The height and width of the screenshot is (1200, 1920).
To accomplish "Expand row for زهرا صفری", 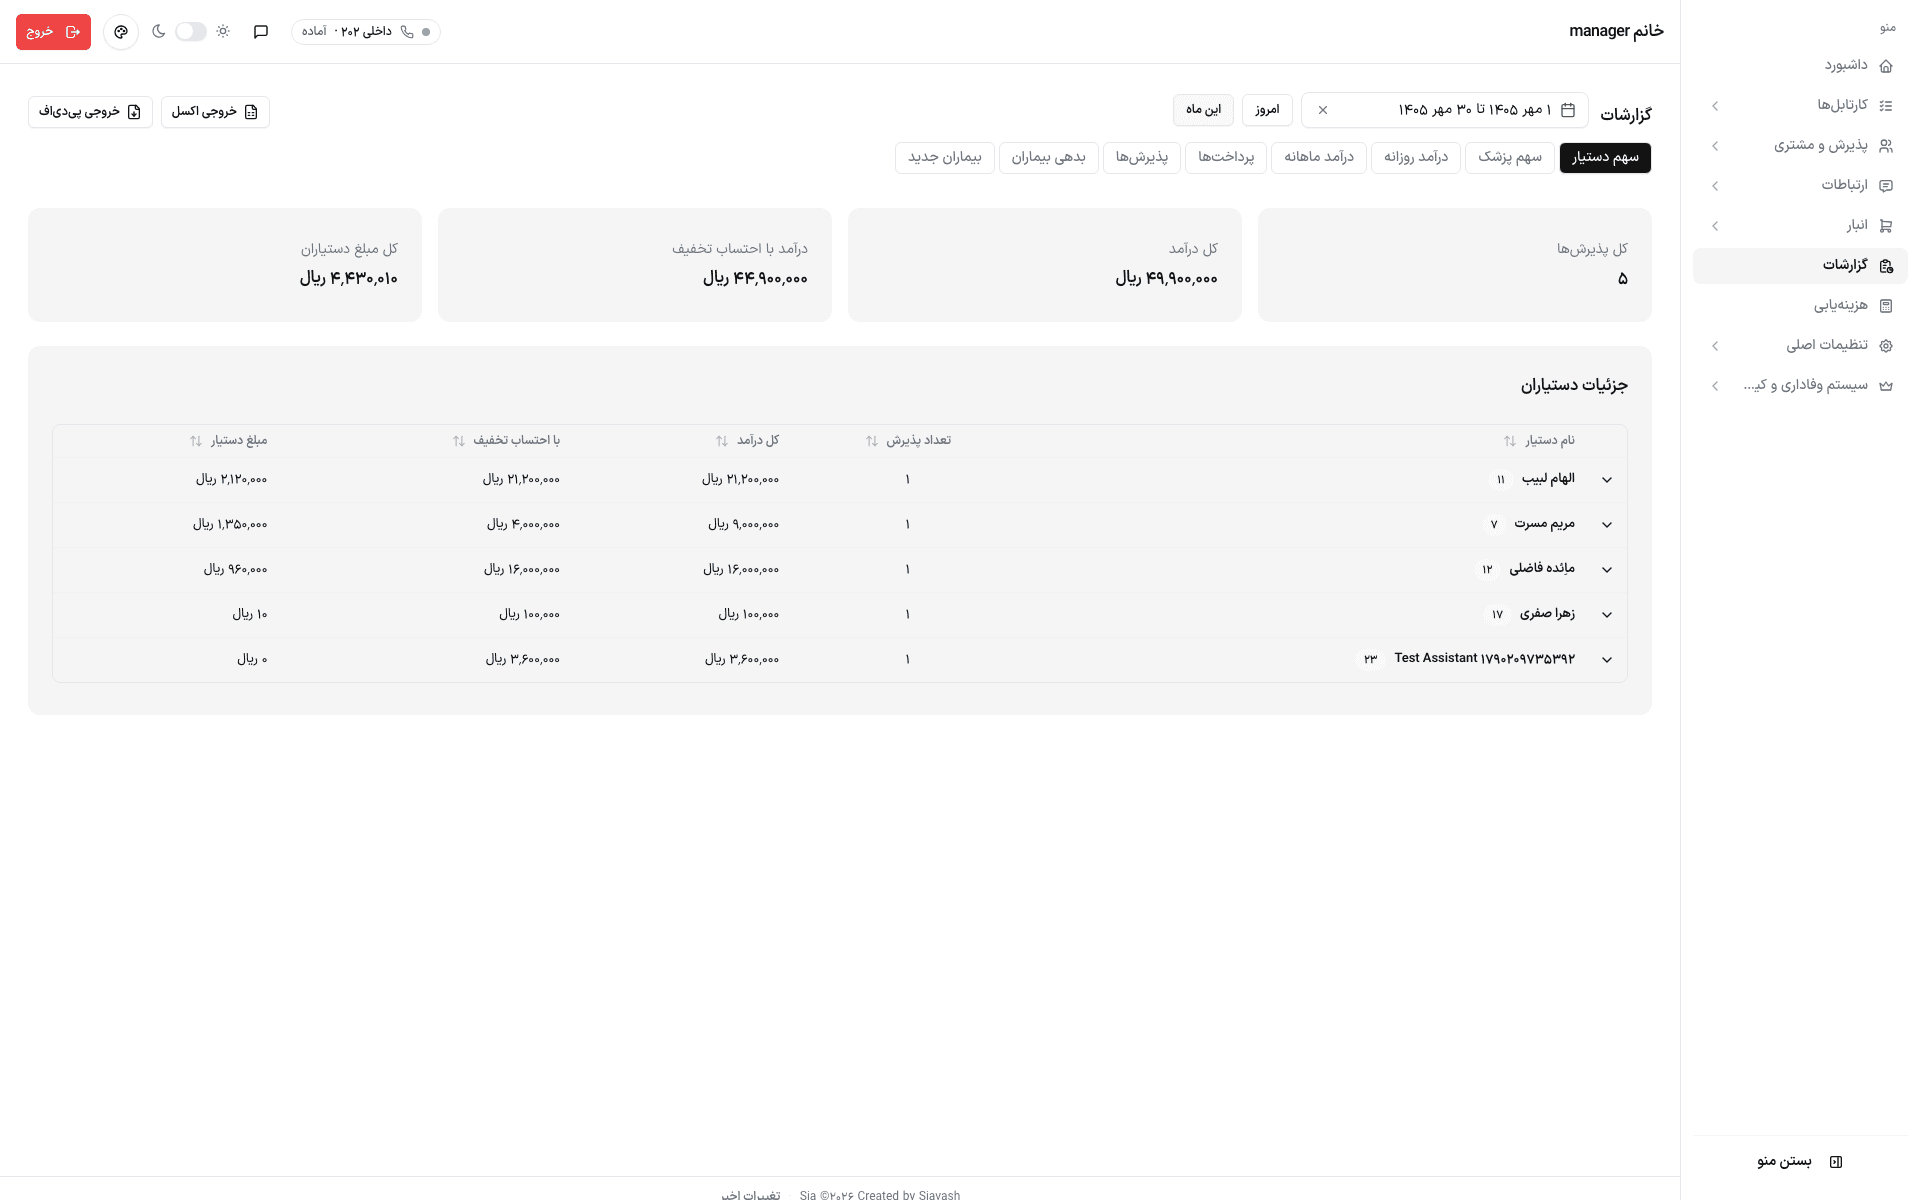I will [x=1607, y=615].
